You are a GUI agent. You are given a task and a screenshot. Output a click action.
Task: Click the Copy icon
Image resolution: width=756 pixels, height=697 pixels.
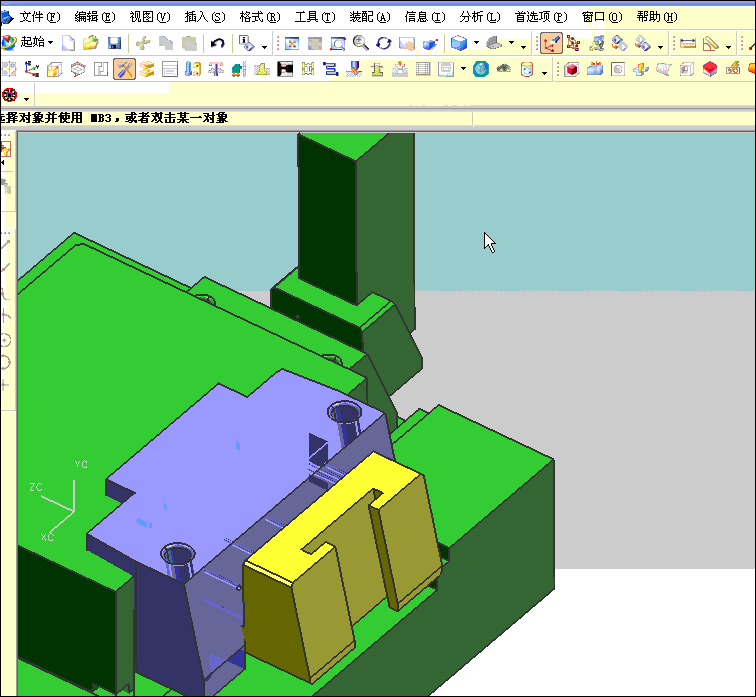click(x=166, y=43)
